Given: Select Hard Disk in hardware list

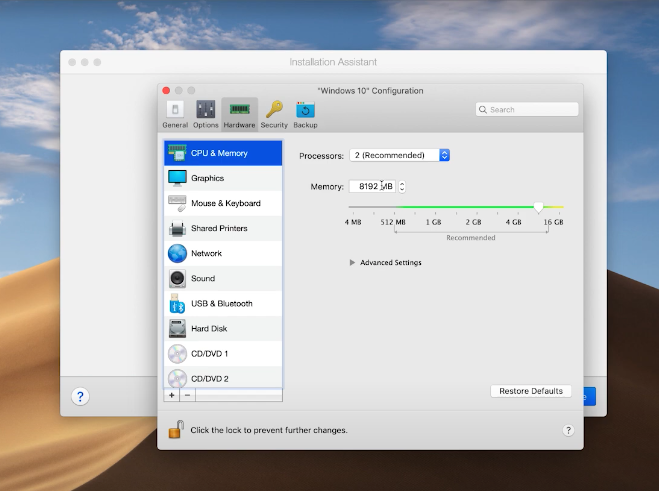Looking at the screenshot, I should 223,329.
